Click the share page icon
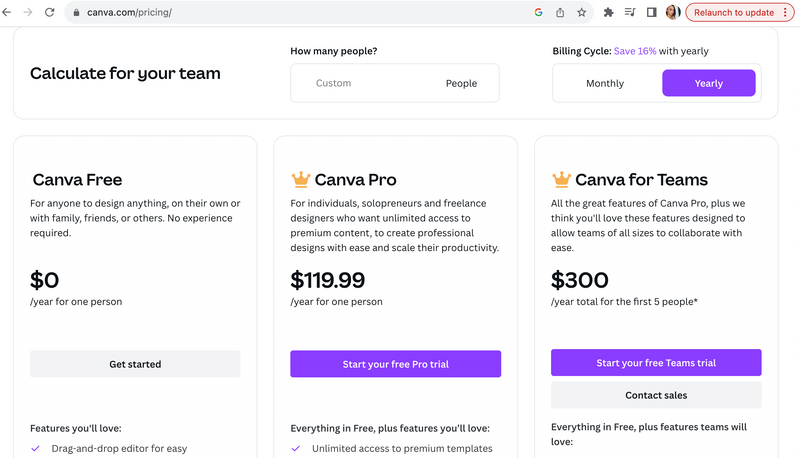This screenshot has height=458, width=800. click(x=560, y=12)
